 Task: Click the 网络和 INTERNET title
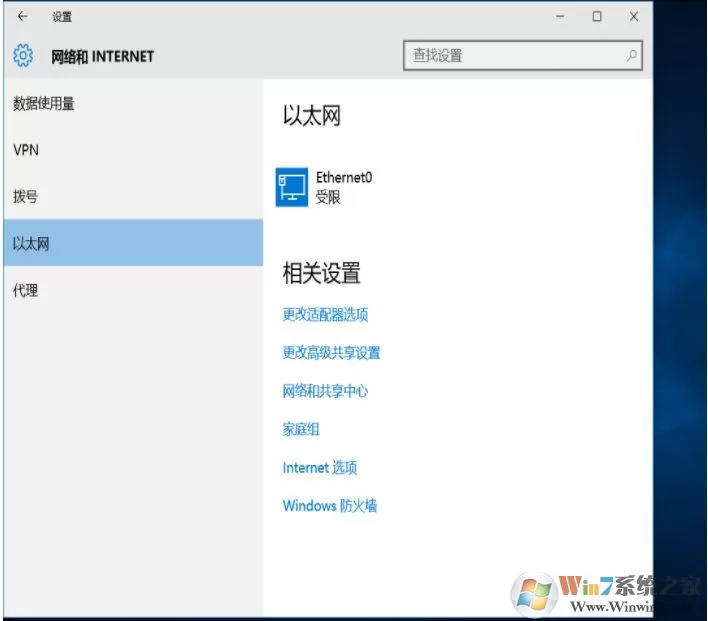(102, 56)
